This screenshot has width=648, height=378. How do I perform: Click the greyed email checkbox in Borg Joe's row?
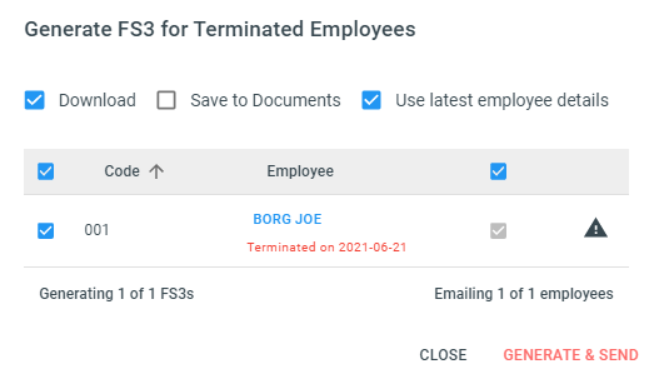(498, 231)
